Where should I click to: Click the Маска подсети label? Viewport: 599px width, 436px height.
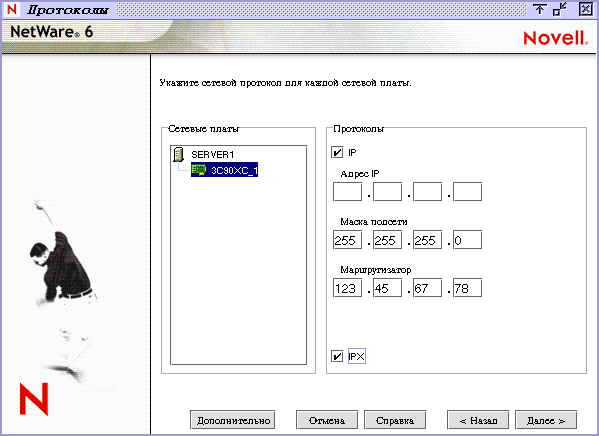pyautogui.click(x=374, y=222)
